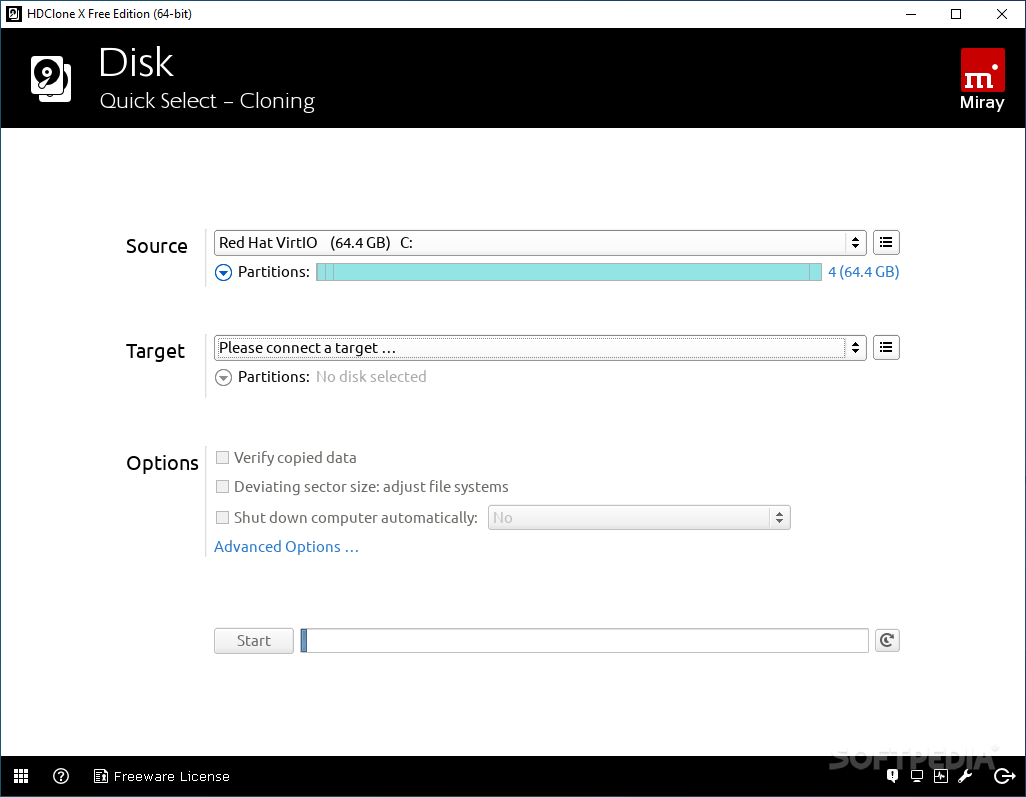This screenshot has width=1026, height=797.
Task: Maximize the HDClone window
Action: coord(956,14)
